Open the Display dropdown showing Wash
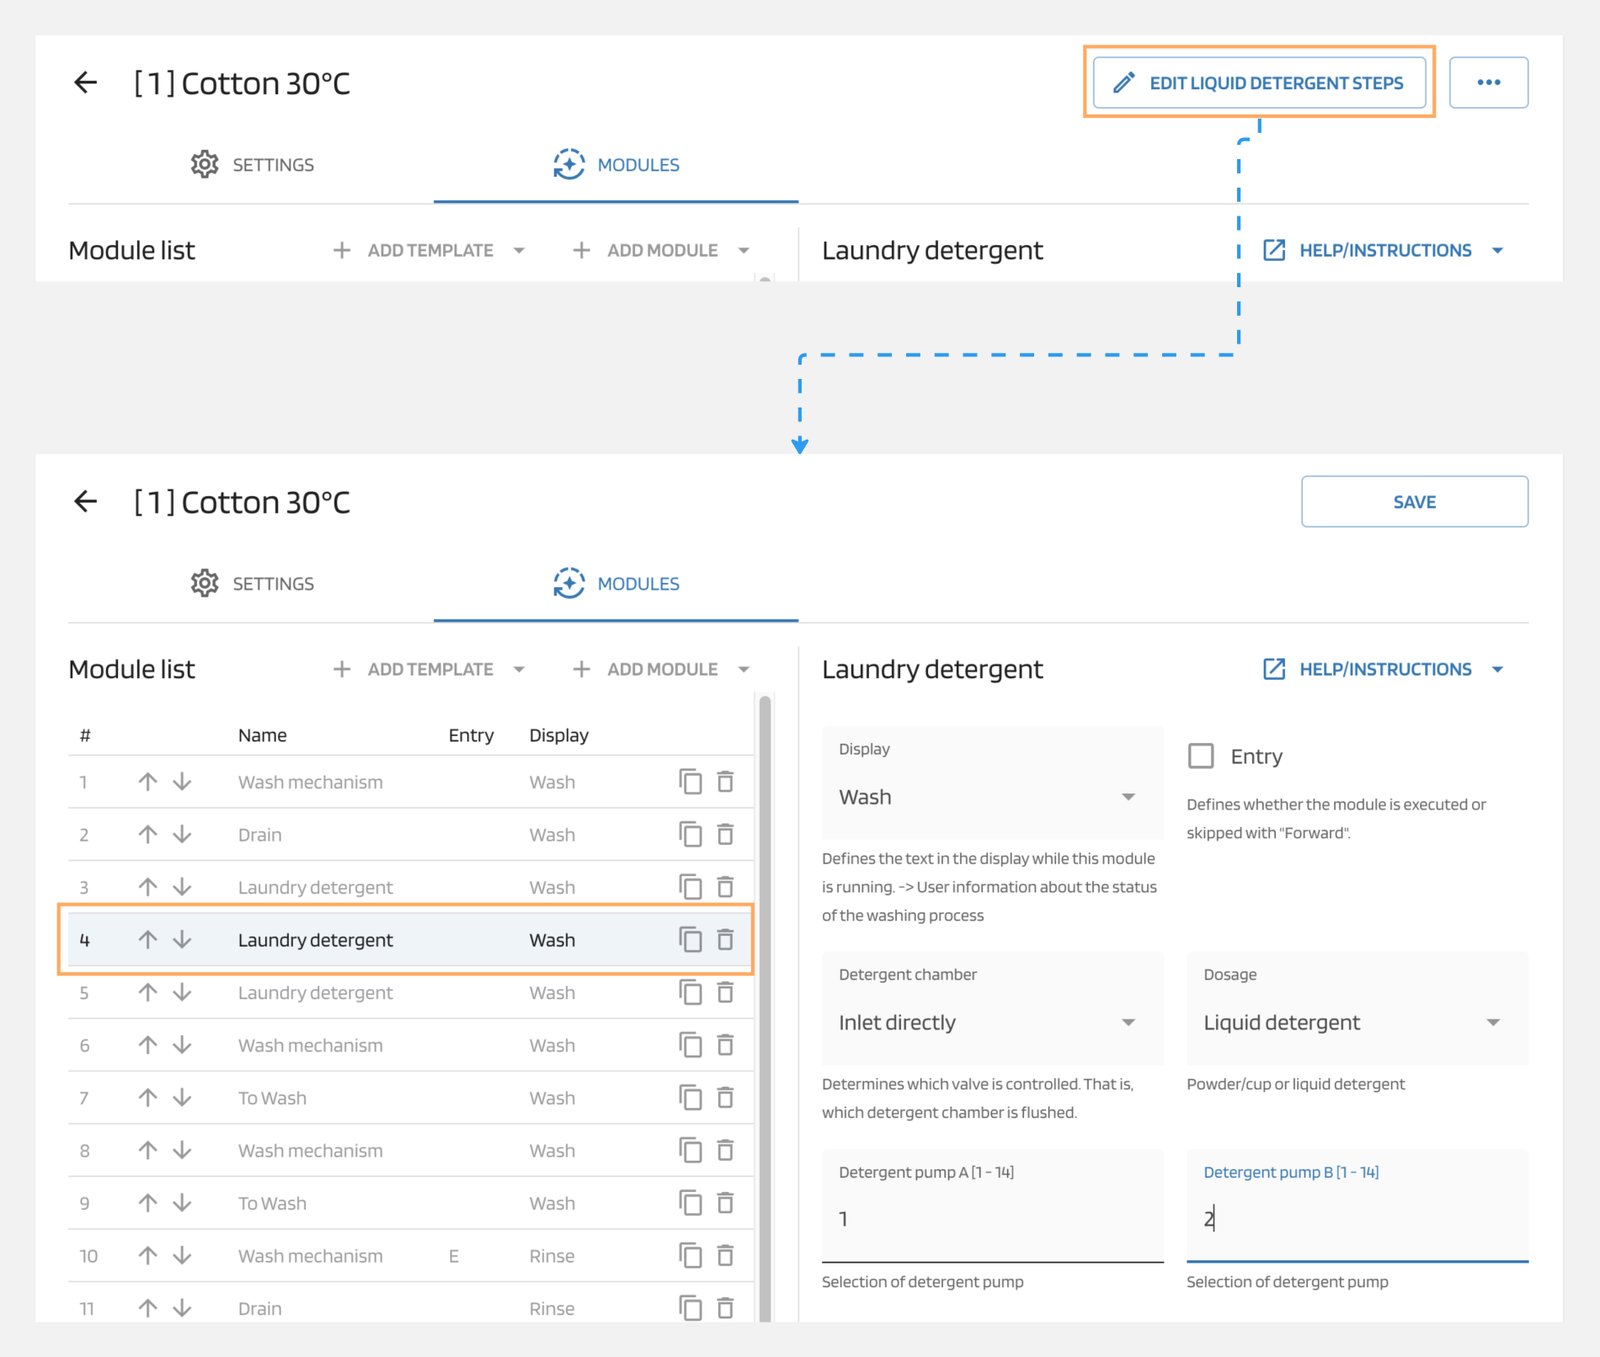Viewport: 1600px width, 1357px height. pyautogui.click(x=991, y=797)
